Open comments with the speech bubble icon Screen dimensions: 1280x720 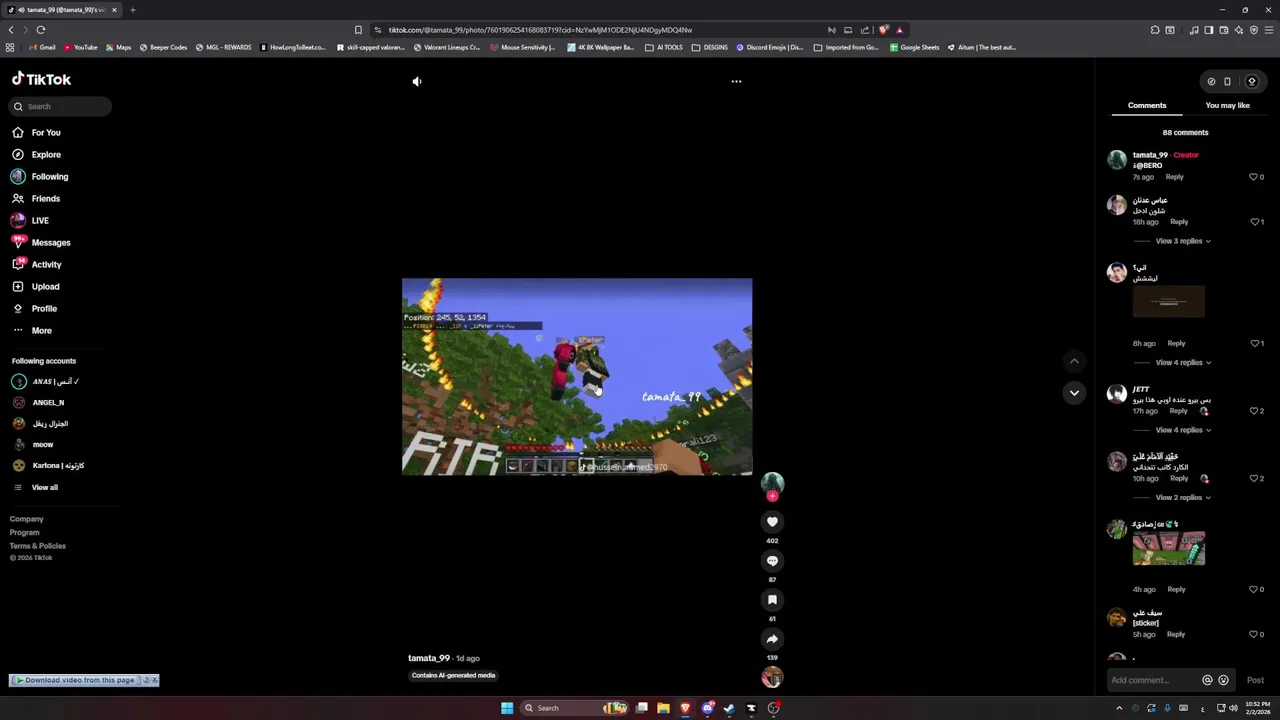[x=772, y=560]
